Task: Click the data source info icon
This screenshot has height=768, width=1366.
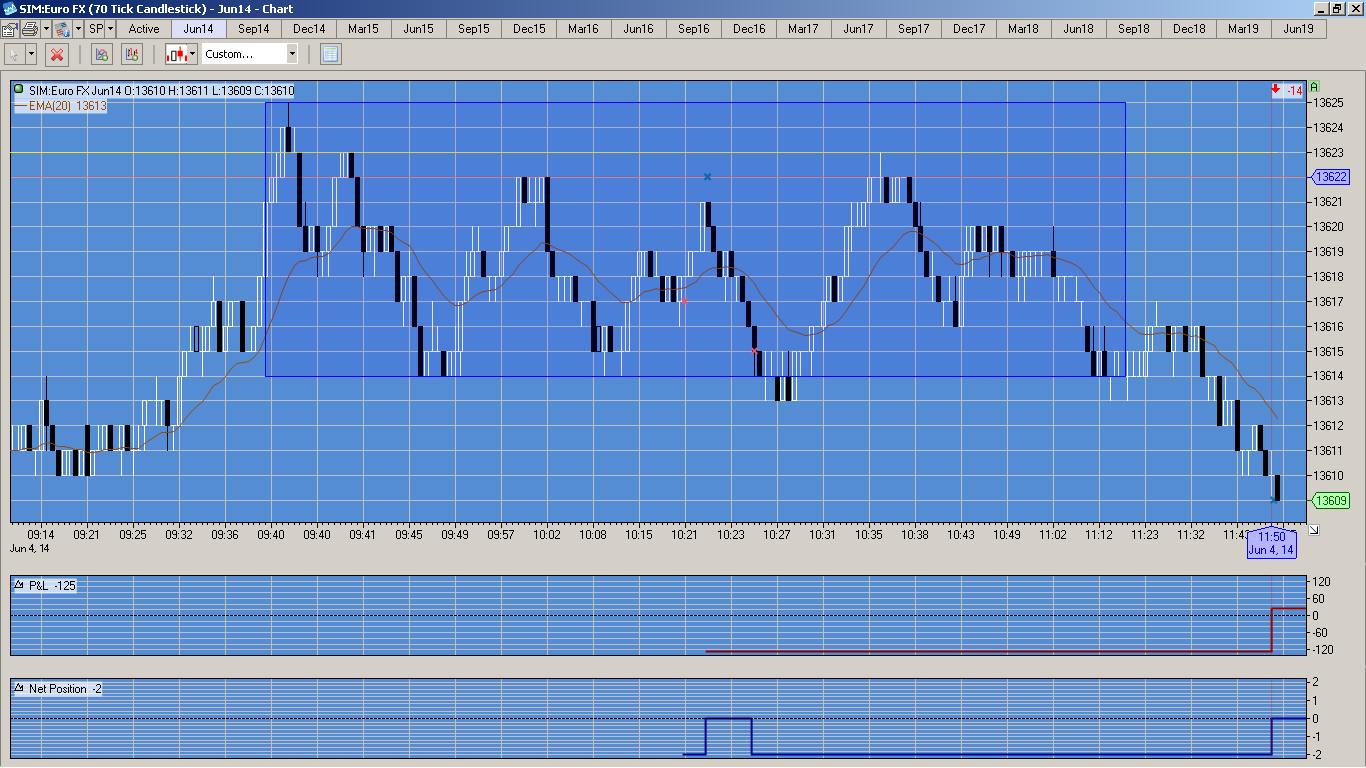Action: click(62, 29)
